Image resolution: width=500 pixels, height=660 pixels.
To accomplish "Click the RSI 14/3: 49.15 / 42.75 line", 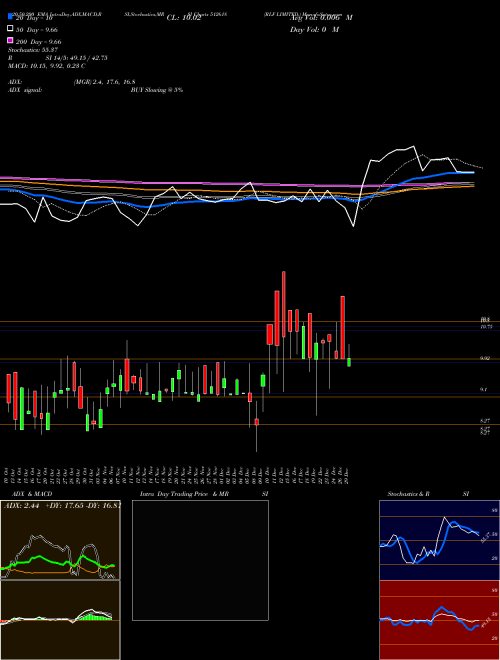I will click(58, 58).
